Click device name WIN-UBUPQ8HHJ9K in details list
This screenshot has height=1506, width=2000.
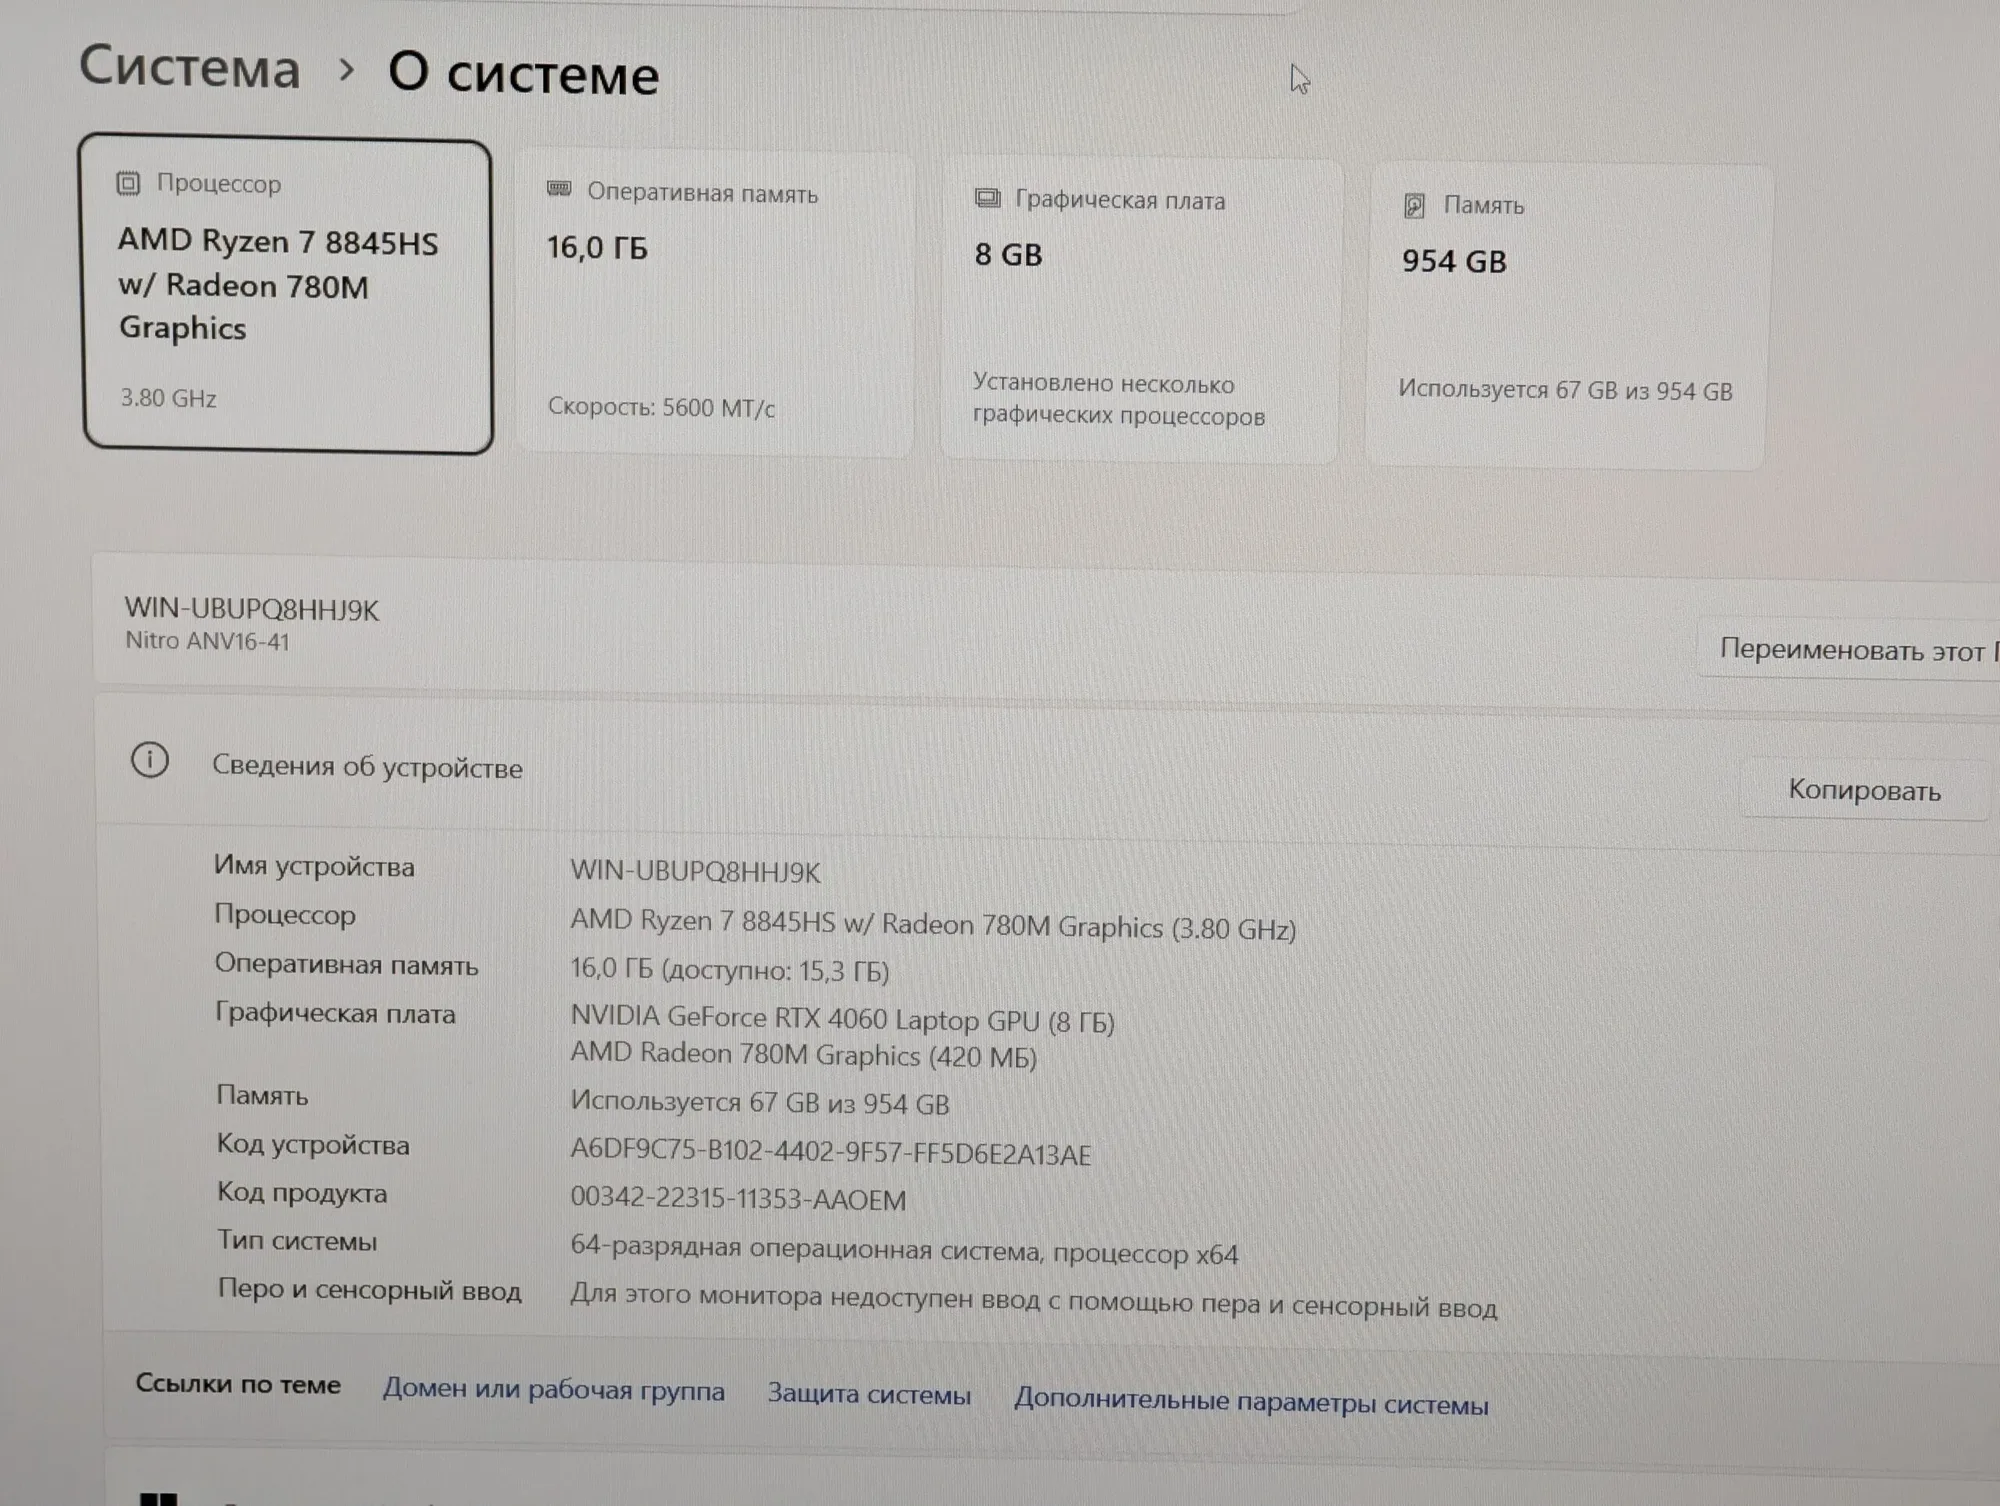[695, 872]
